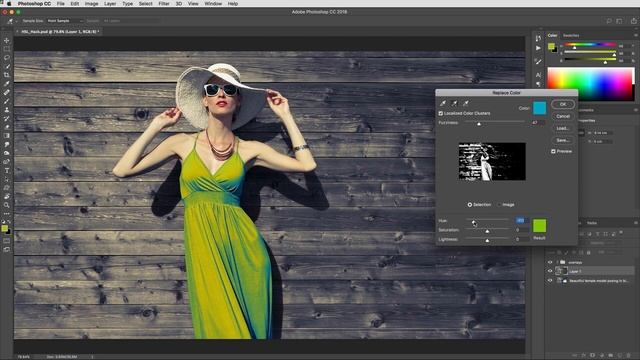Viewport: 640px width, 360px height.
Task: Select the Type tool
Action: click(x=7, y=170)
